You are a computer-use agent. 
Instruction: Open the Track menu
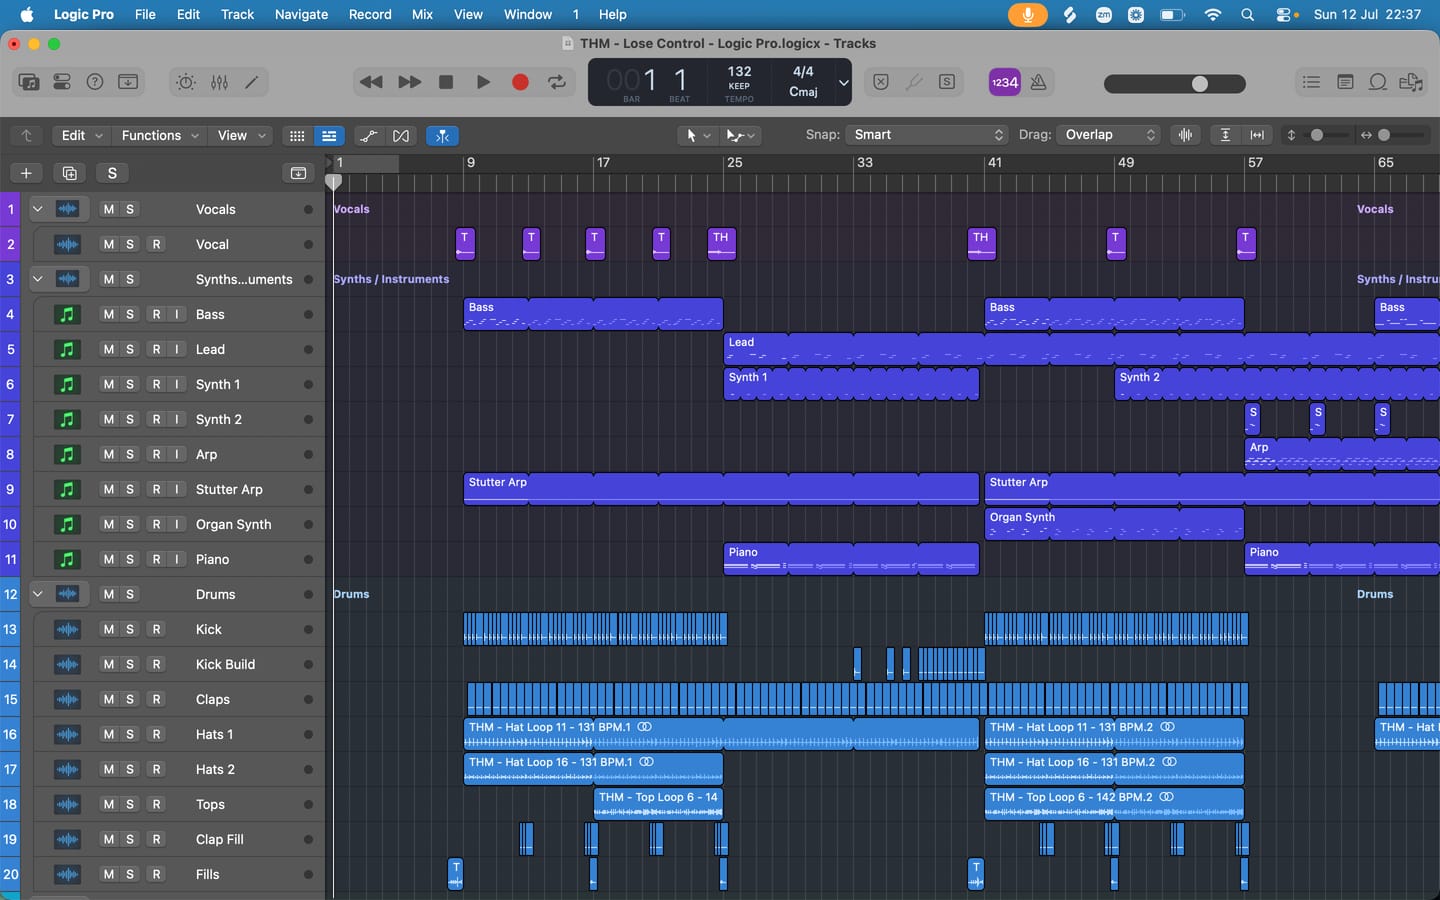pos(238,14)
